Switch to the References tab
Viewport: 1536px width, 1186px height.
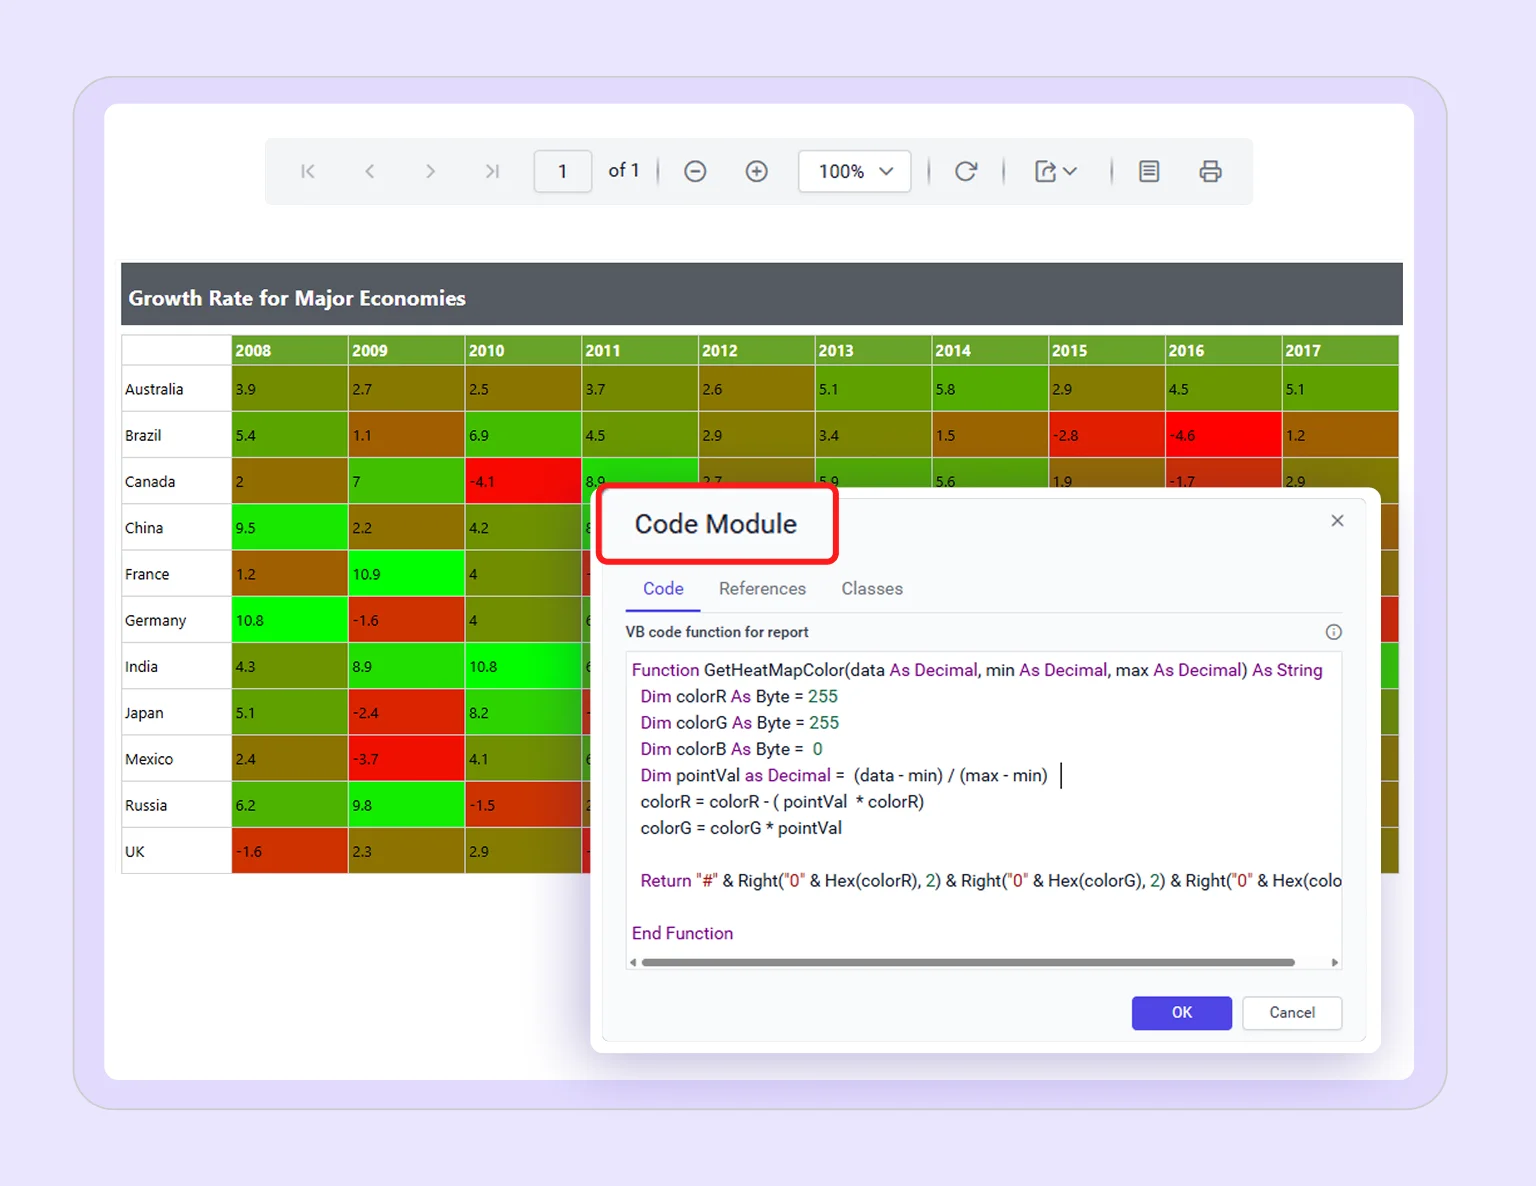pos(762,589)
